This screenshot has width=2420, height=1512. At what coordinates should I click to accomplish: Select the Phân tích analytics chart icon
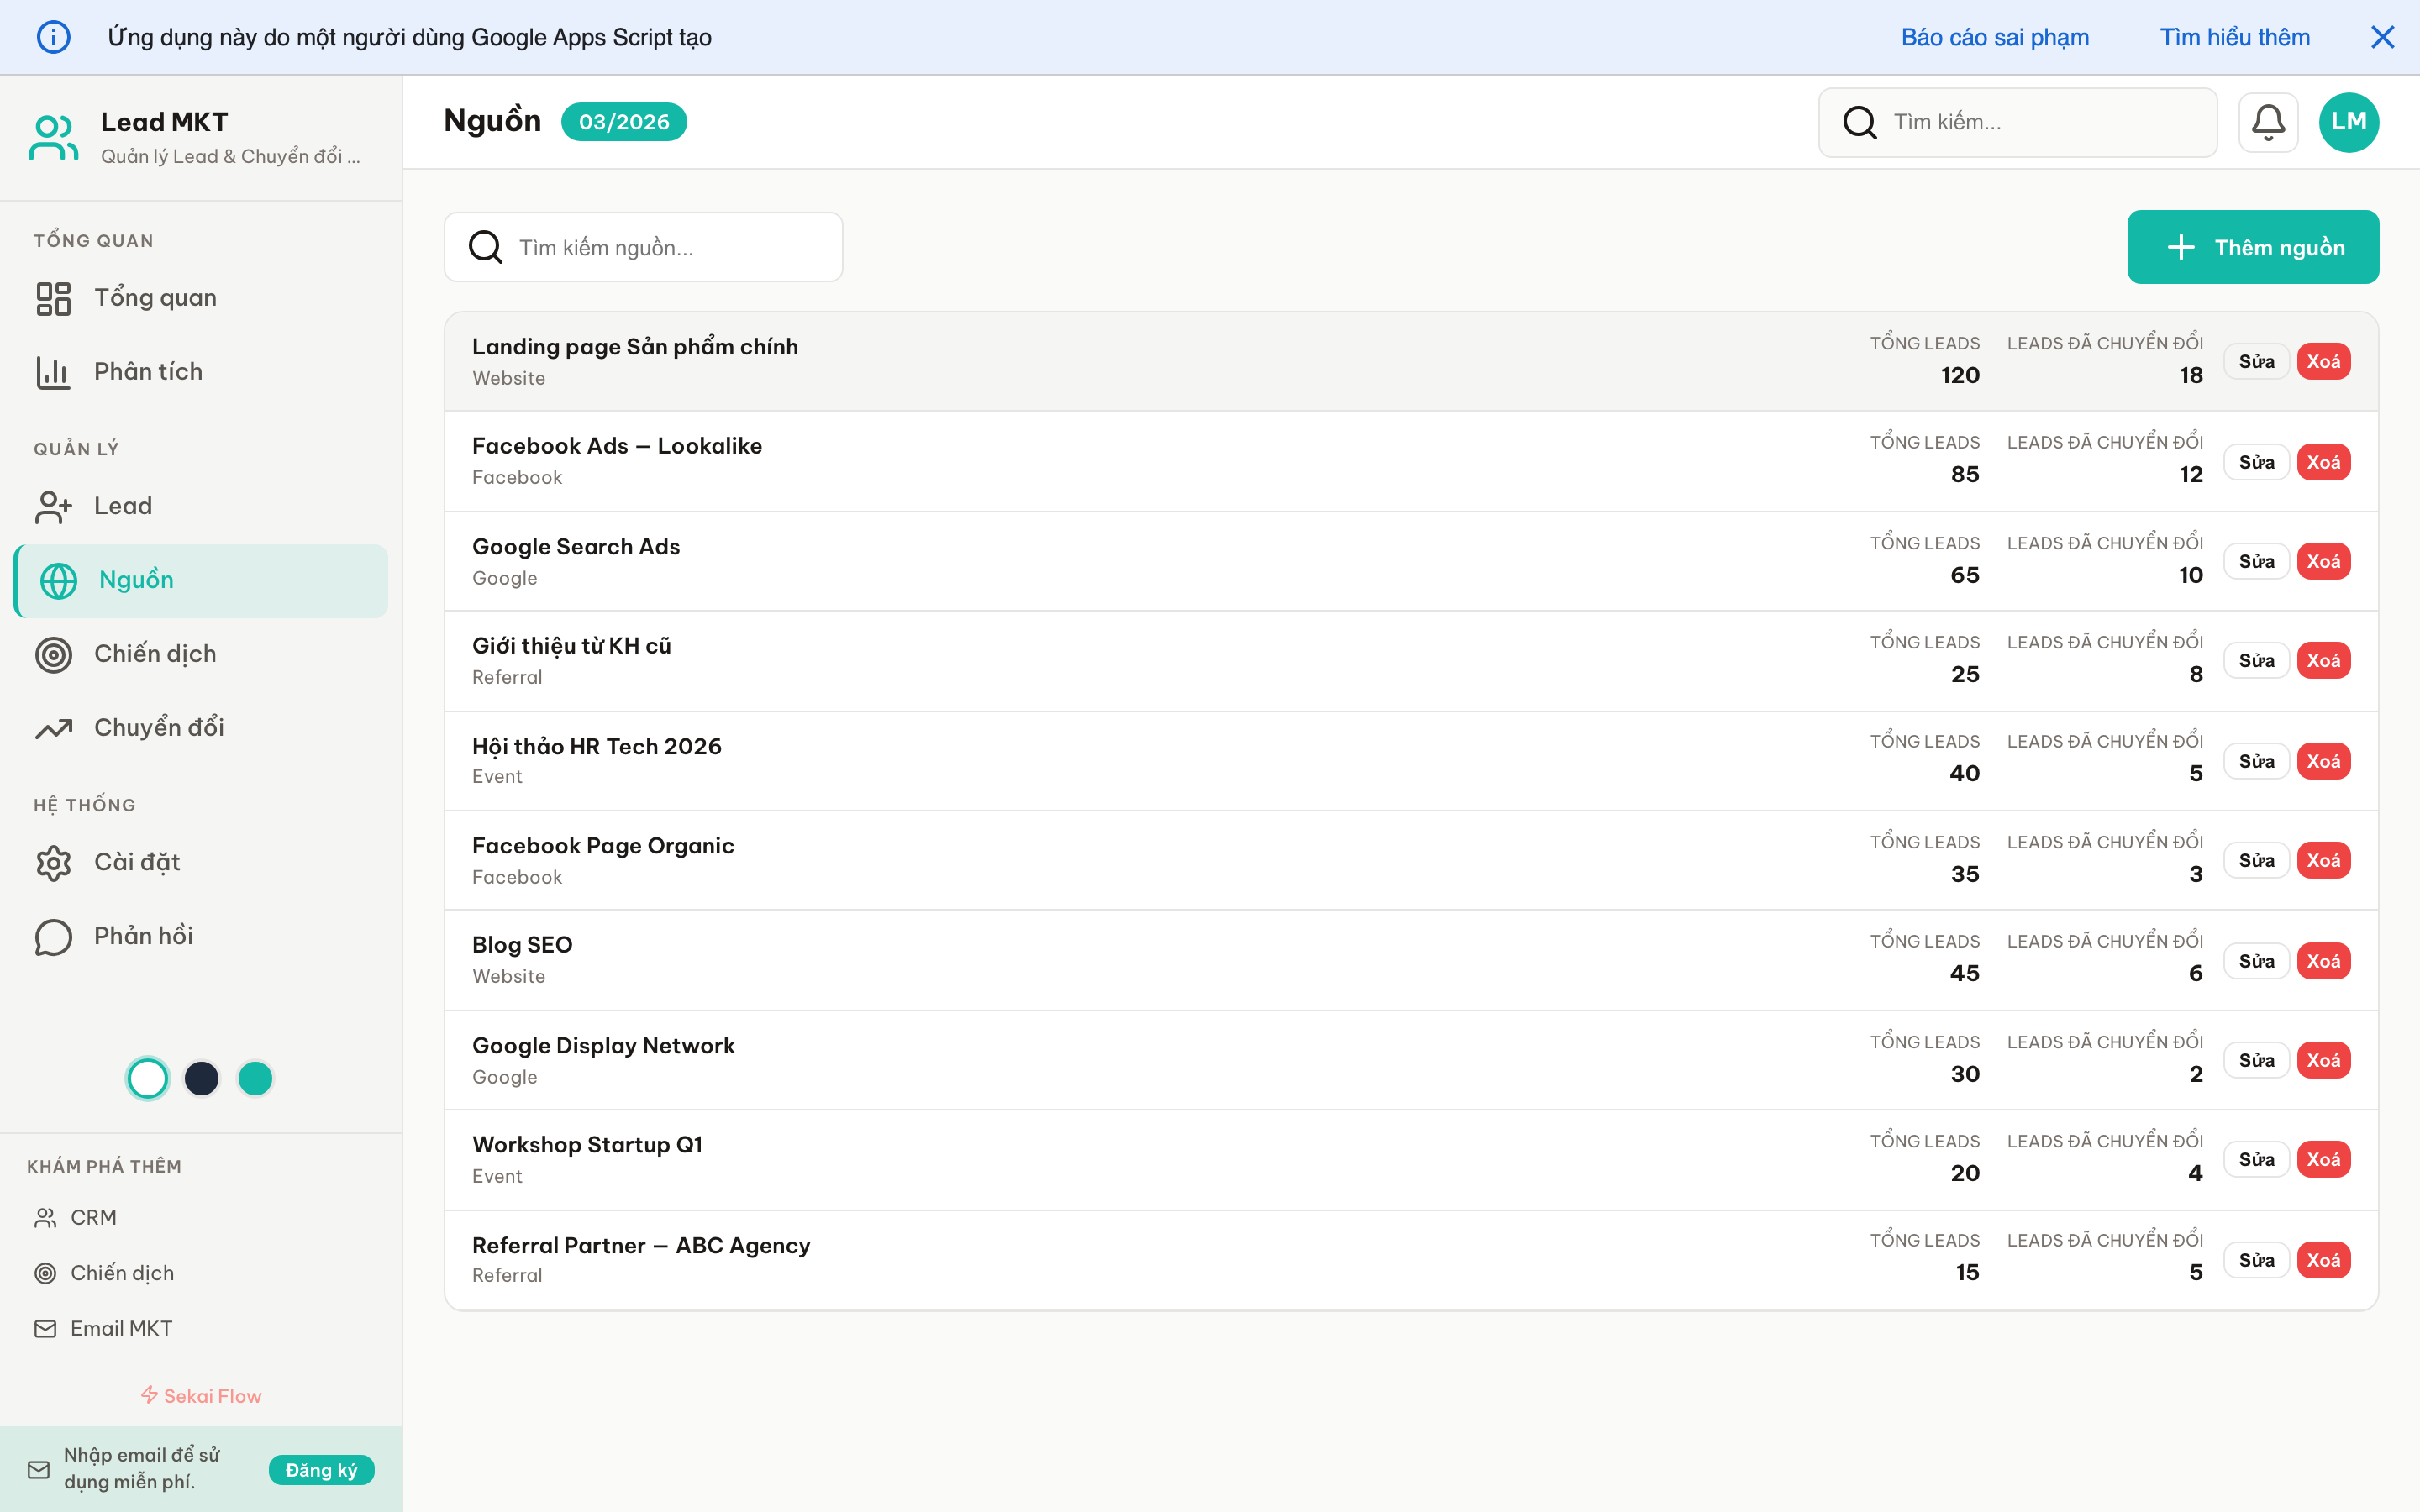[53, 371]
